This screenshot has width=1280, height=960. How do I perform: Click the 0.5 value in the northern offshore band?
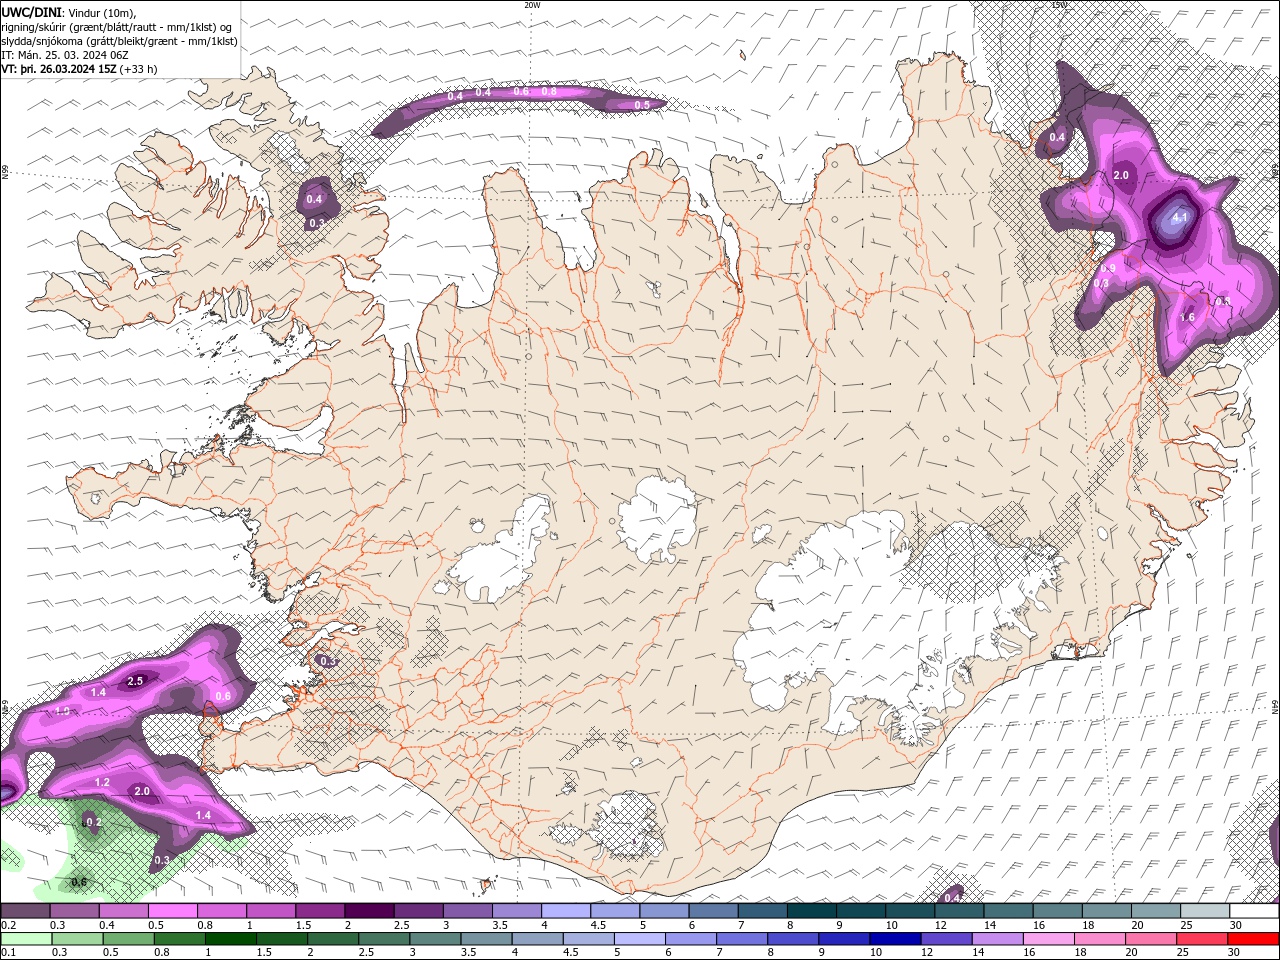642,105
